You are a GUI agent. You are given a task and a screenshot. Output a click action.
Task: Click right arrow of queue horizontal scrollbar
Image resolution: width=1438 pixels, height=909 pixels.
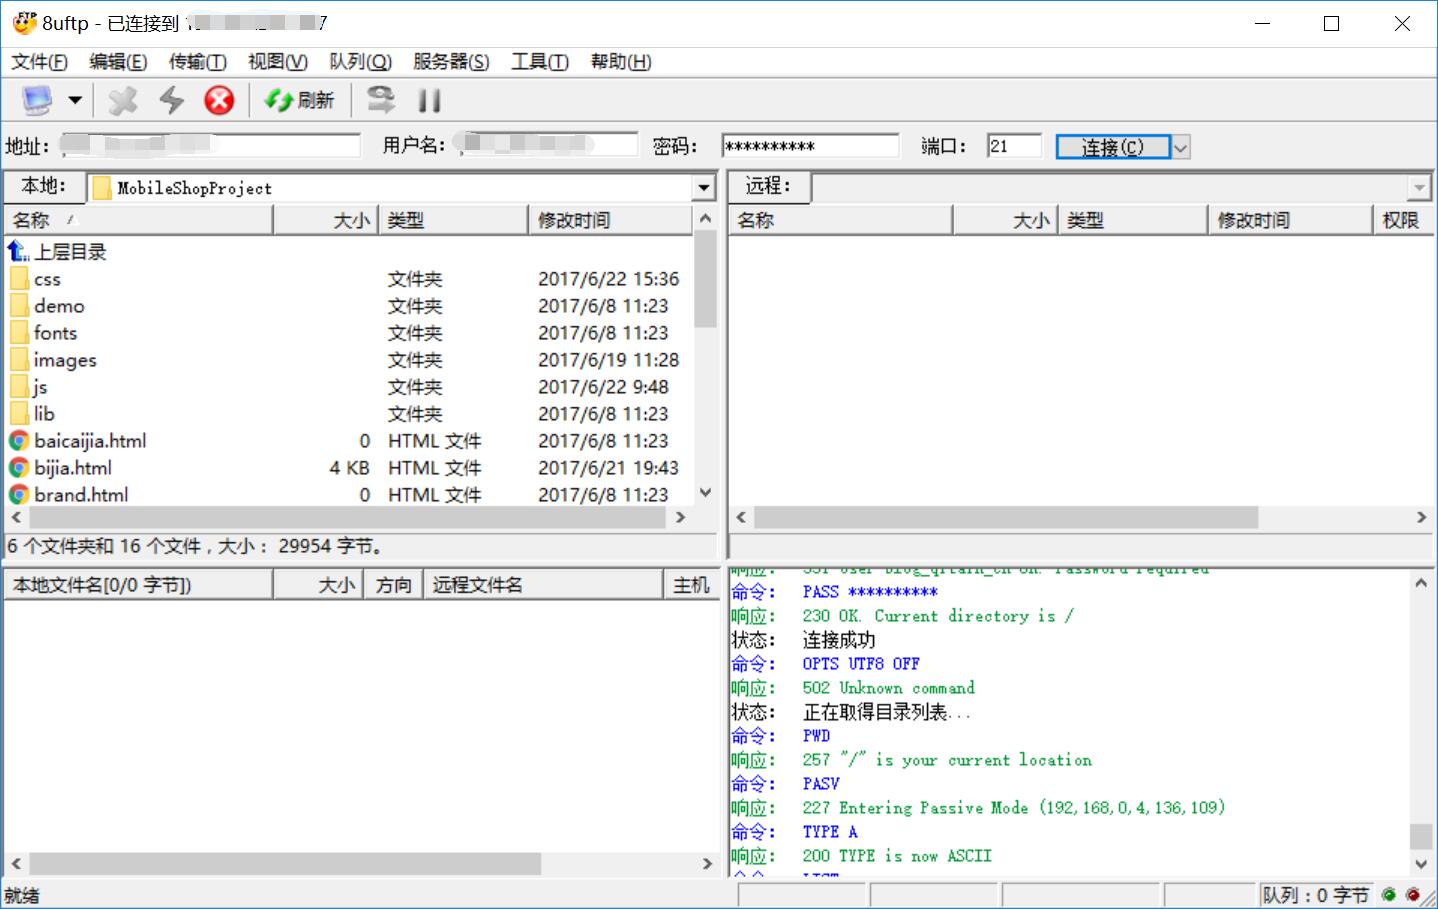point(707,864)
